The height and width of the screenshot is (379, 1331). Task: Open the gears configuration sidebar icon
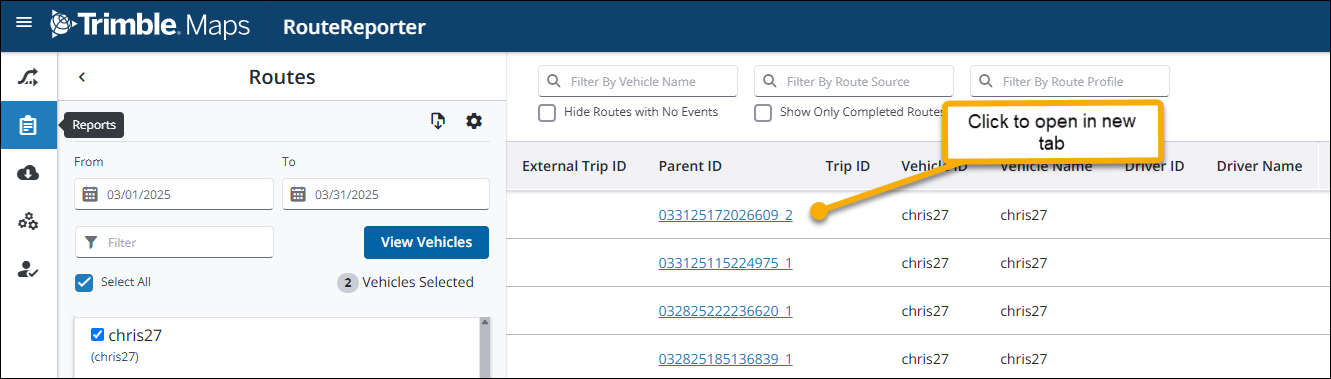coord(28,221)
